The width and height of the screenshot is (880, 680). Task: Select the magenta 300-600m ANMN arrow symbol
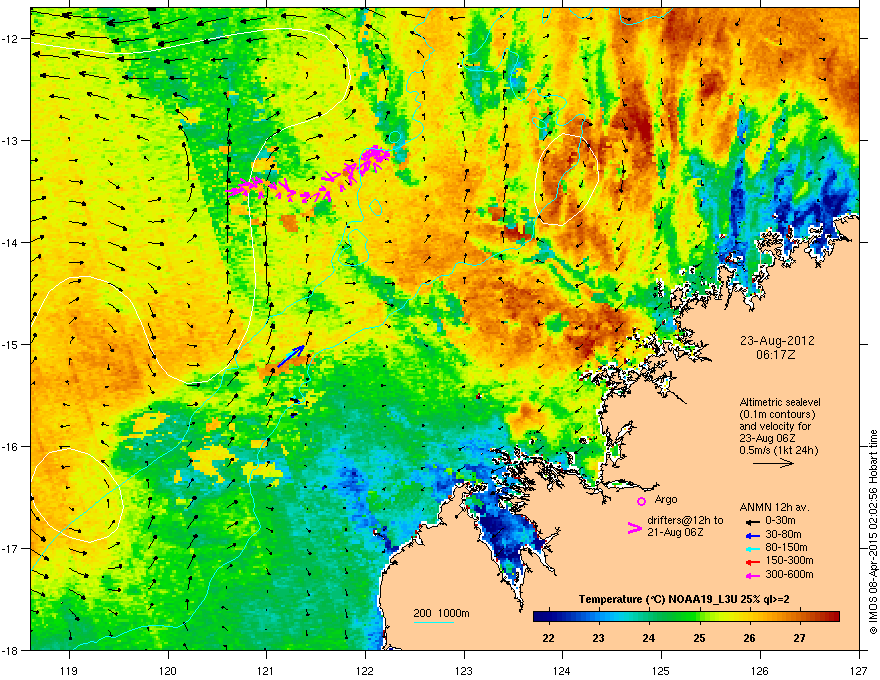(x=753, y=575)
